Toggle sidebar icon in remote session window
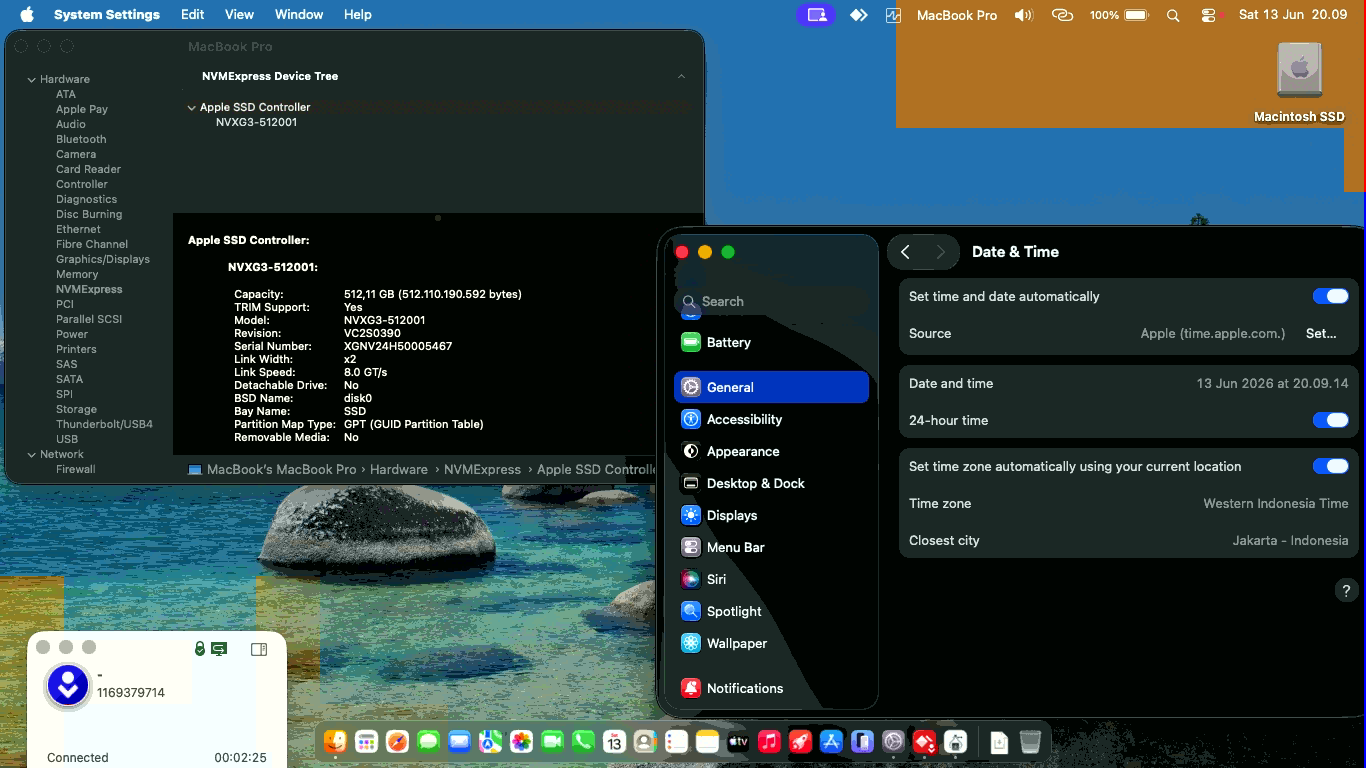Viewport: 1366px width, 768px height. [x=259, y=649]
